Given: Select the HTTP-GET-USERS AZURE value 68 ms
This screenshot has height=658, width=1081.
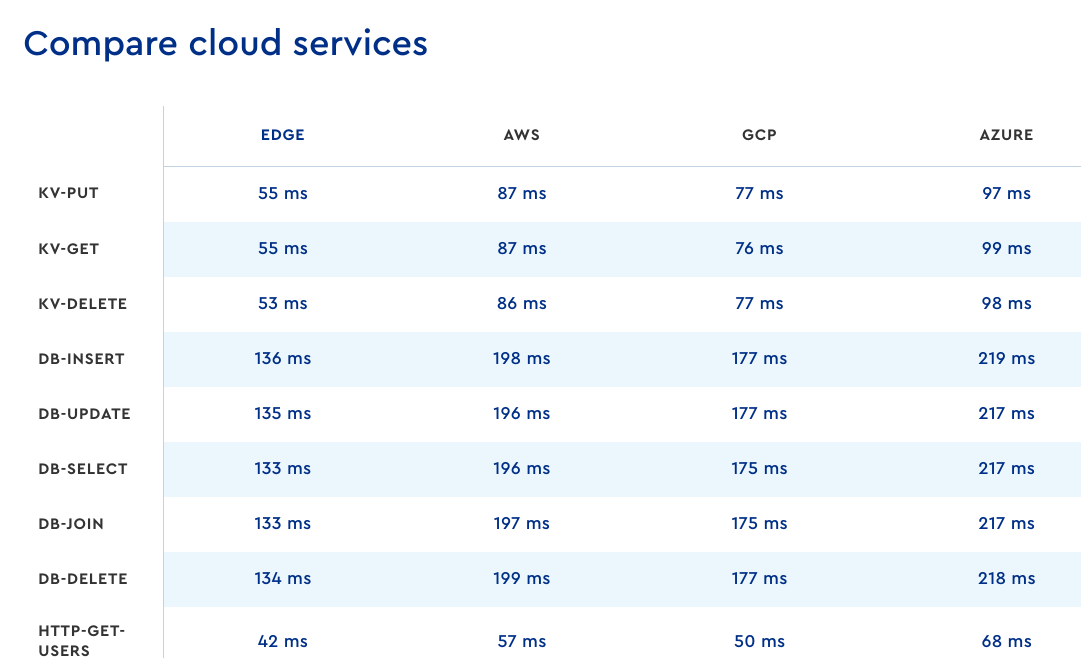Looking at the screenshot, I should coord(1007,642).
